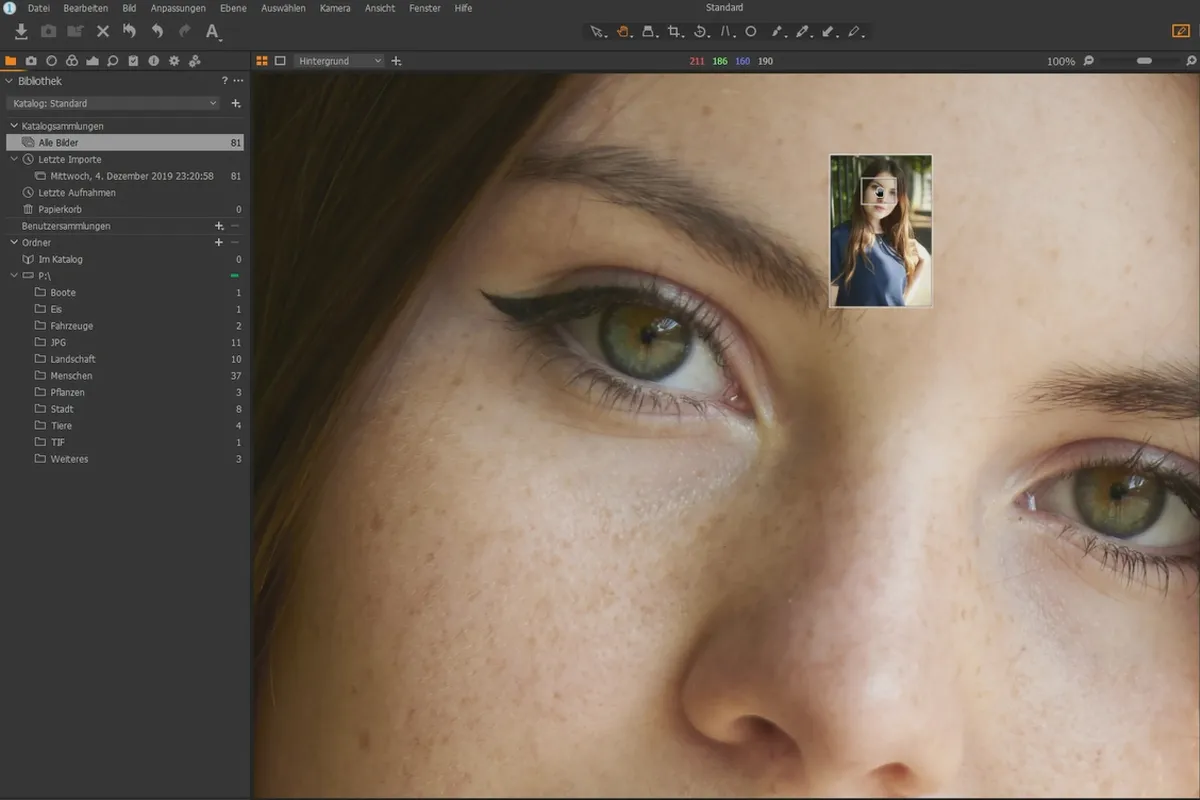1200x800 pixels.
Task: Open the Katalog: Standard dropdown
Action: click(x=114, y=103)
